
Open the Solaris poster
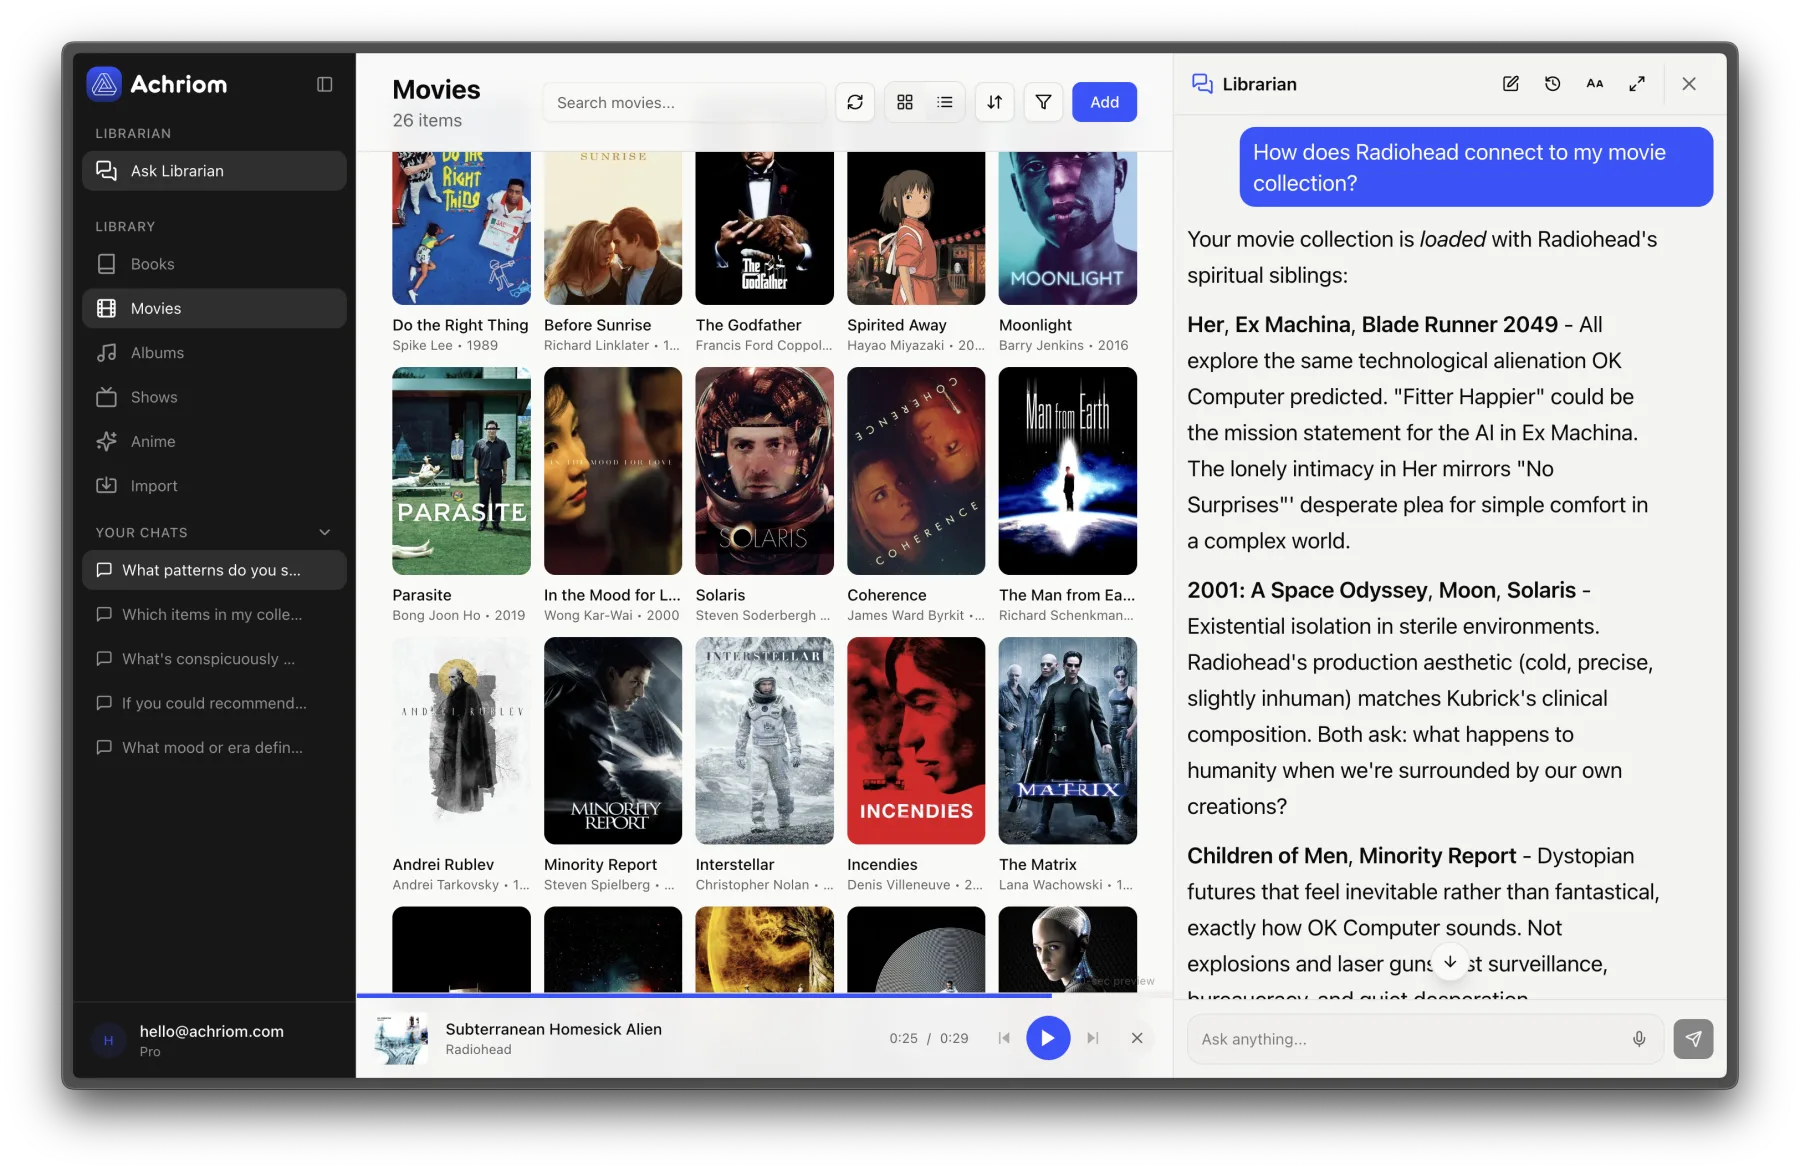(x=765, y=471)
